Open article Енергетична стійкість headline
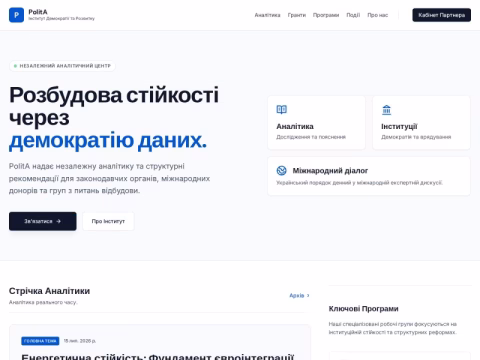Image resolution: width=480 pixels, height=360 pixels. pyautogui.click(x=158, y=357)
